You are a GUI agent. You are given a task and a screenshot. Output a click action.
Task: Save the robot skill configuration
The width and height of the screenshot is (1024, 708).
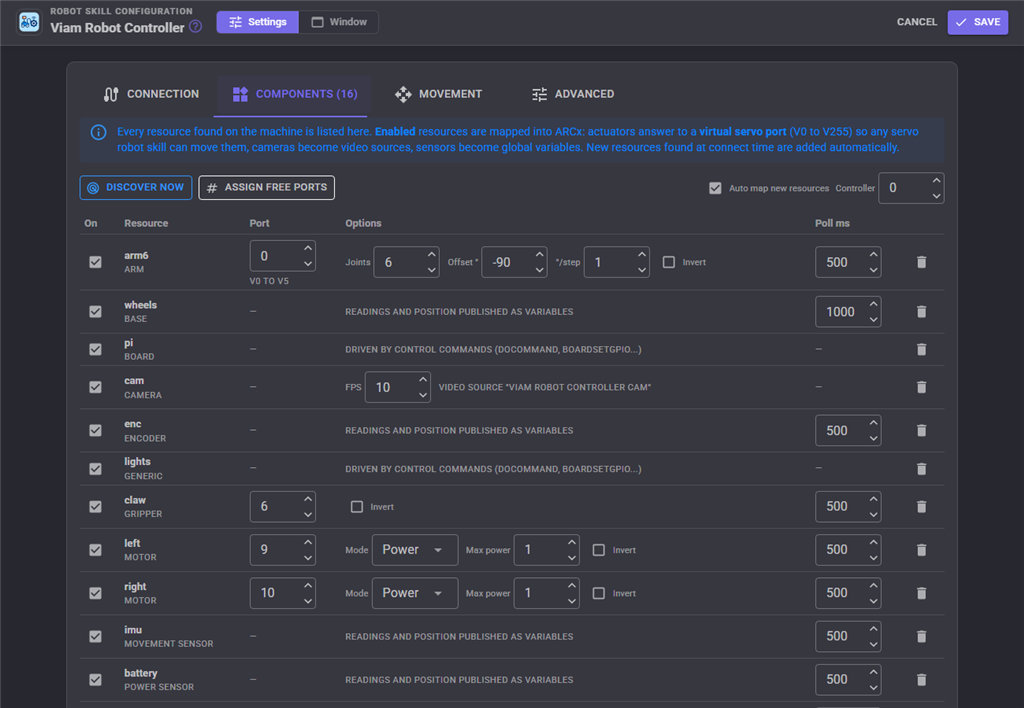978,22
